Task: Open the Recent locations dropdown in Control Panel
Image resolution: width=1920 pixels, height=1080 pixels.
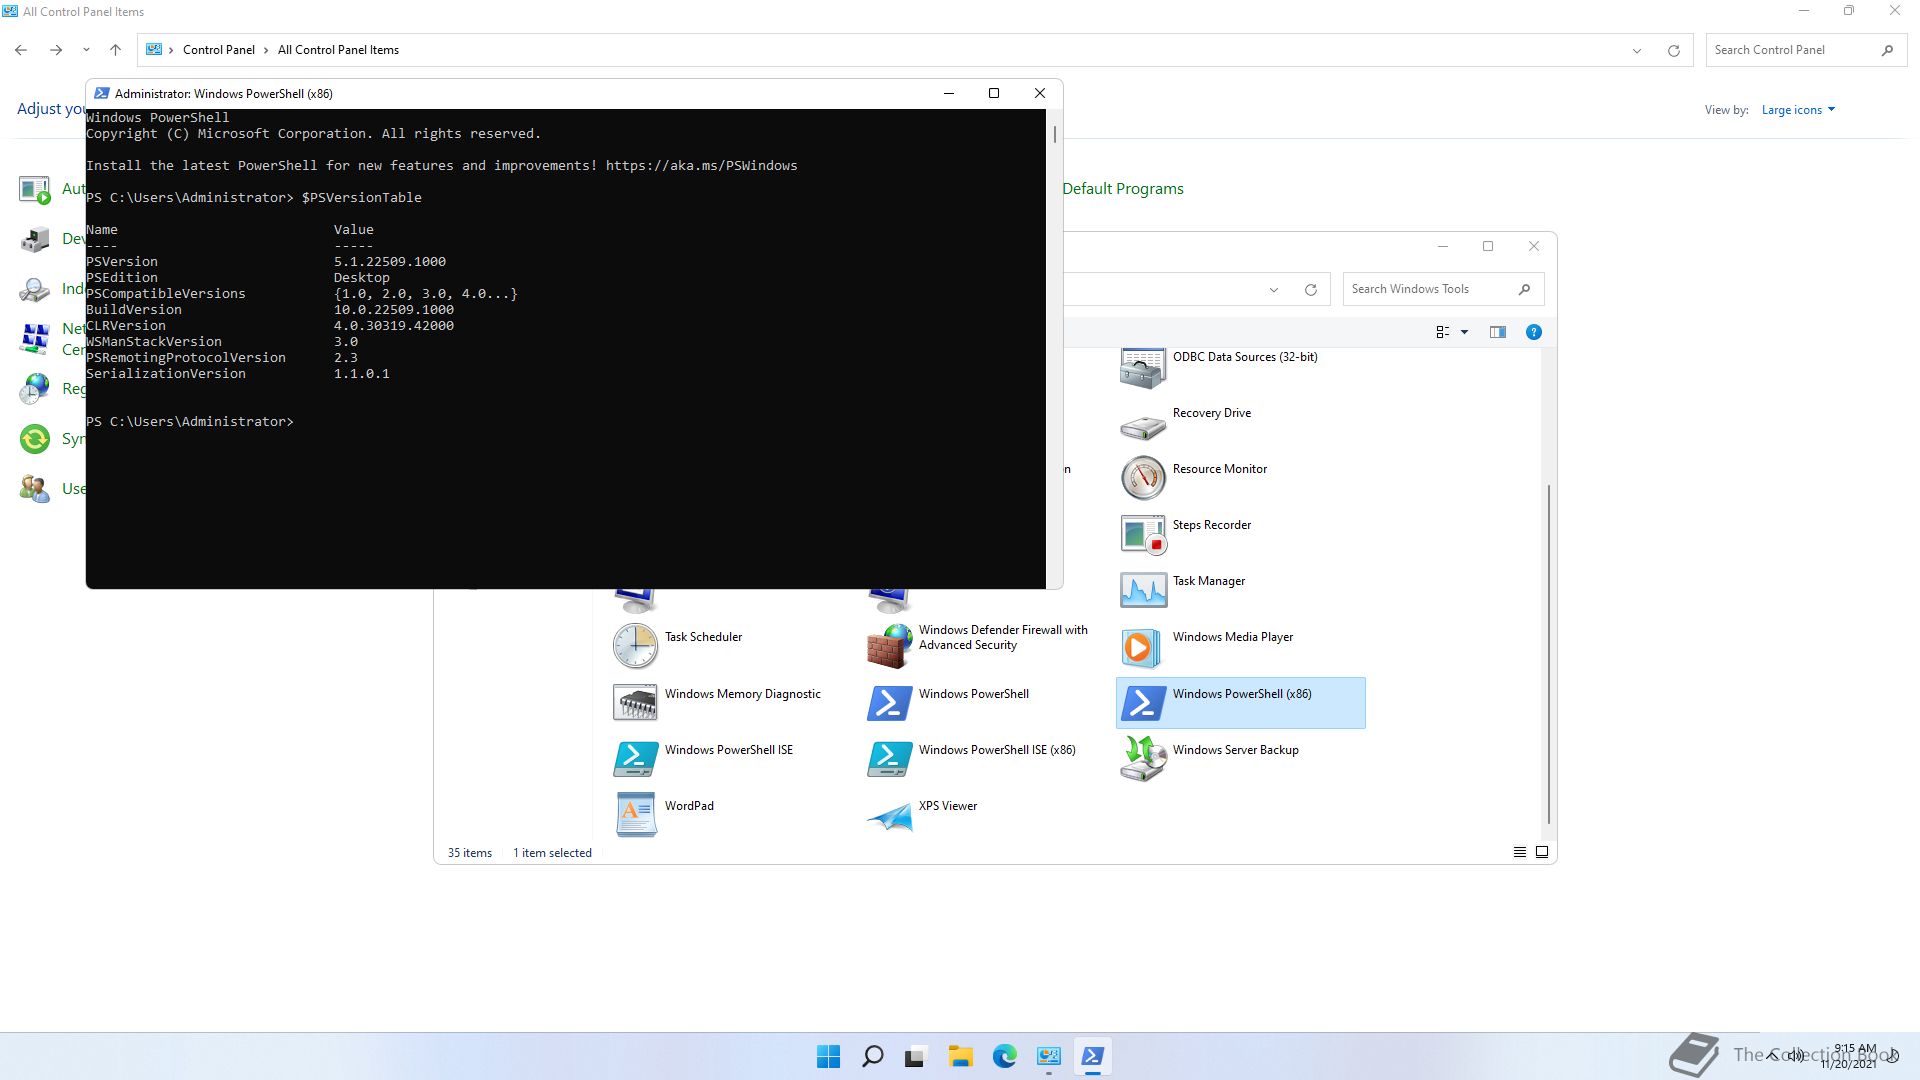Action: point(86,50)
